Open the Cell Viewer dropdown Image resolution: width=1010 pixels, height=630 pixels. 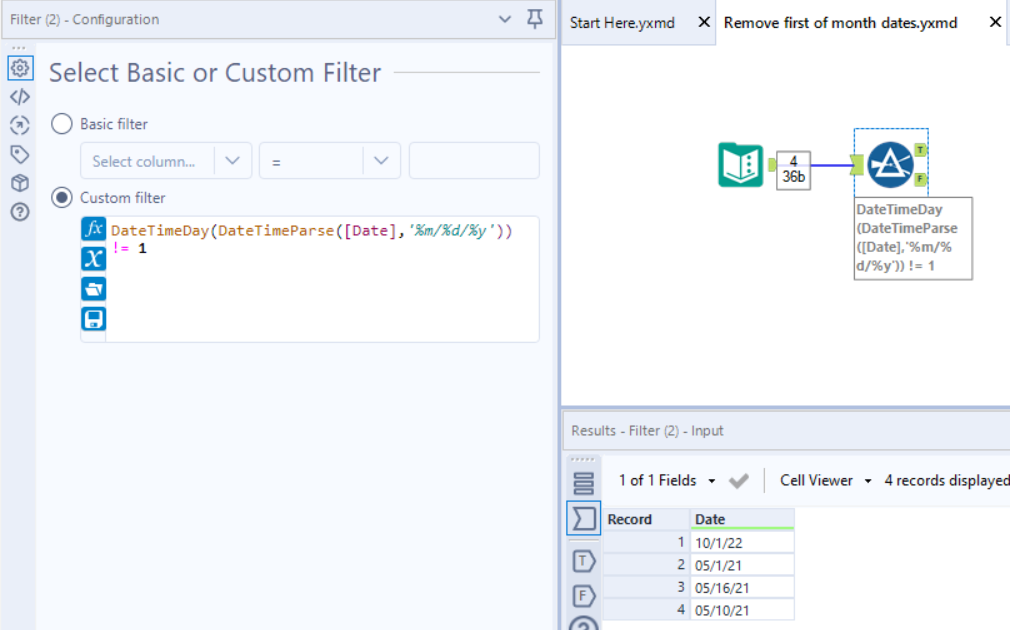coord(826,480)
